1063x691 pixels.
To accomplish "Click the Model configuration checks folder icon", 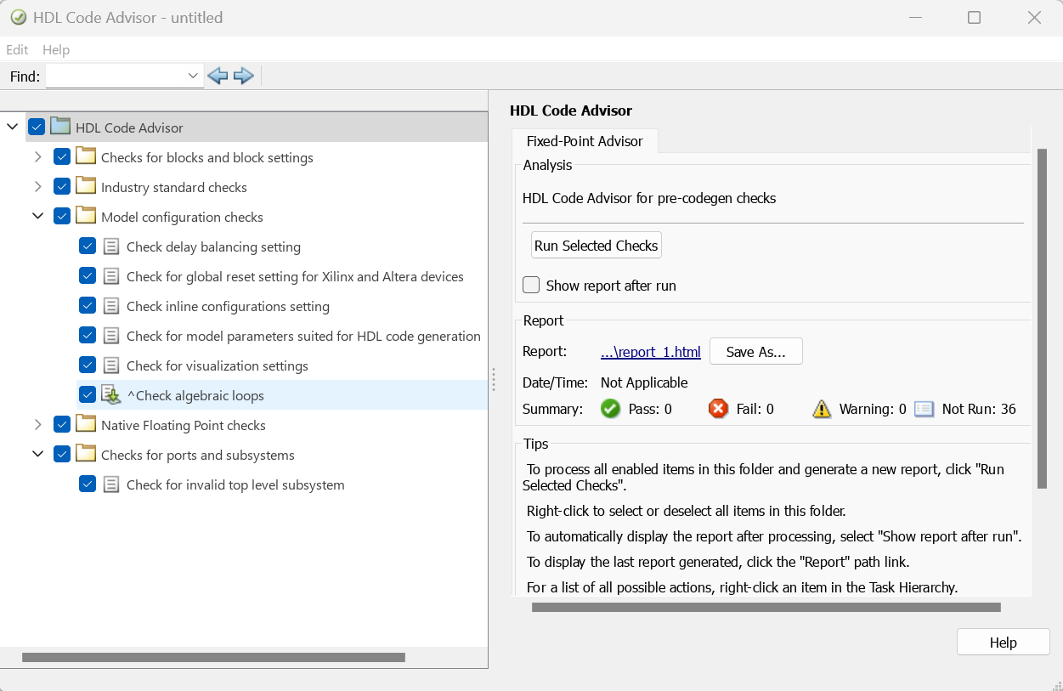I will [85, 216].
